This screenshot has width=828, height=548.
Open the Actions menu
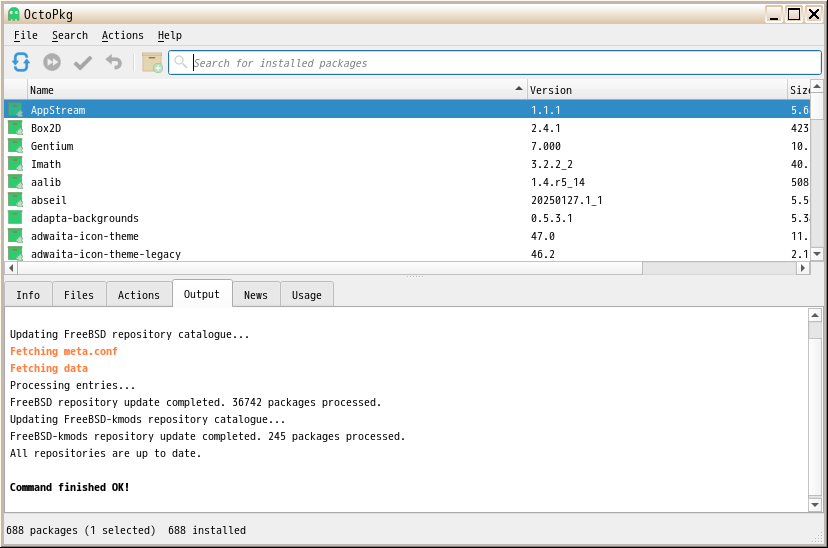[123, 35]
